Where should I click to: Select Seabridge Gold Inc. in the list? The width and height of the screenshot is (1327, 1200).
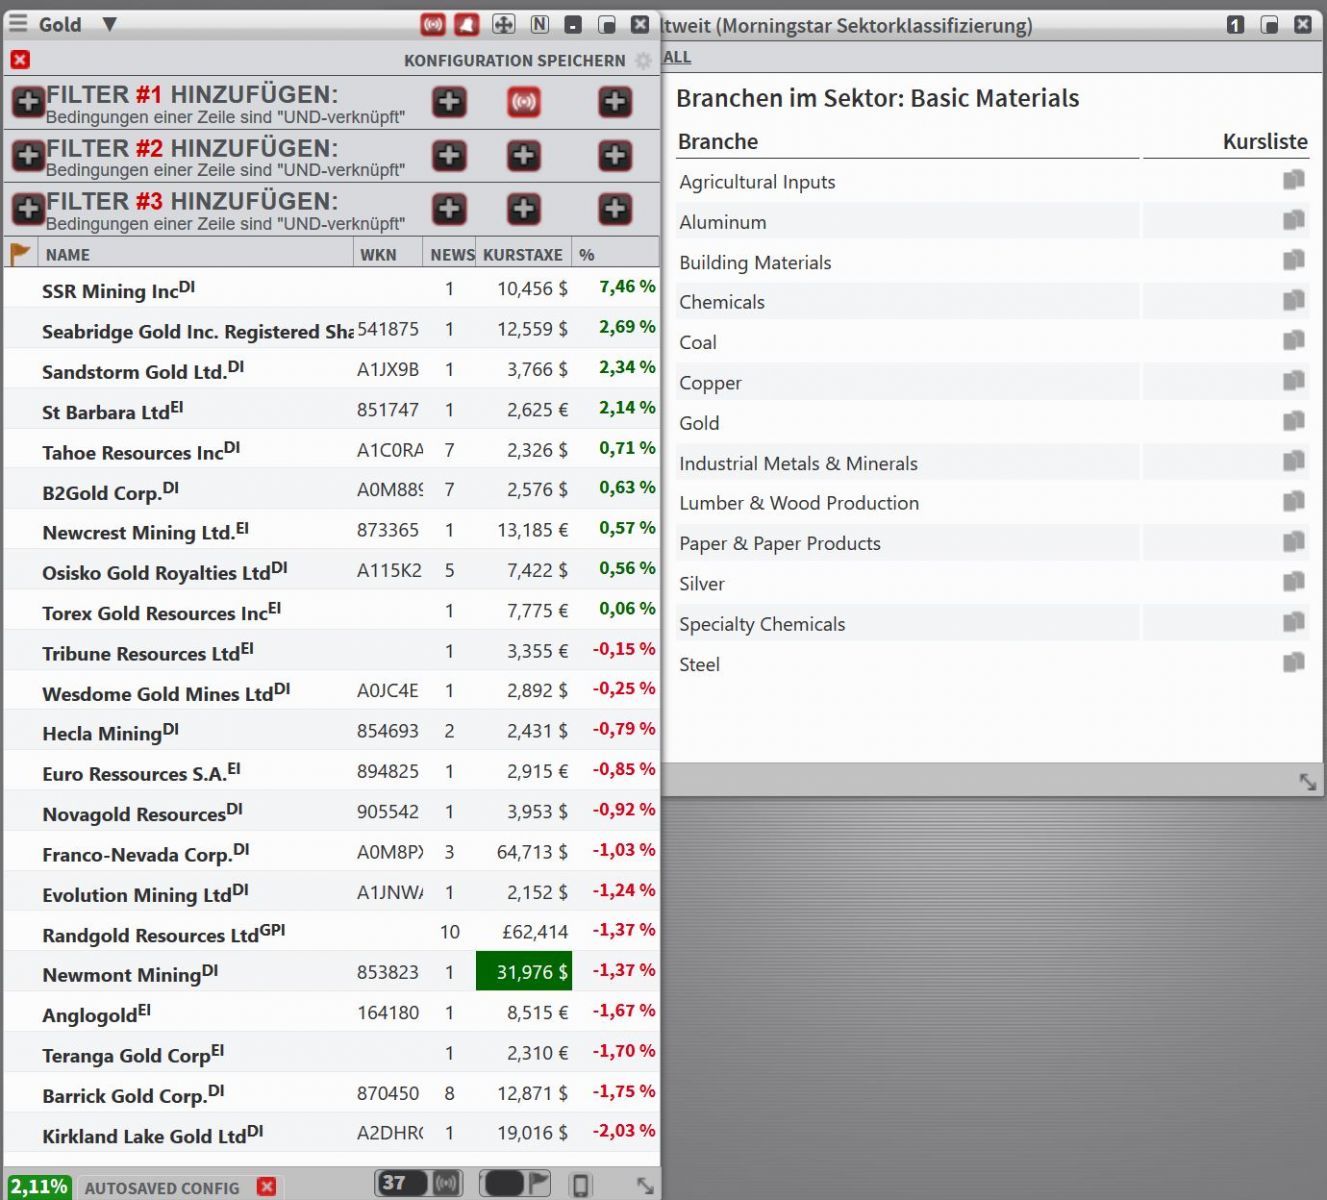(x=332, y=329)
